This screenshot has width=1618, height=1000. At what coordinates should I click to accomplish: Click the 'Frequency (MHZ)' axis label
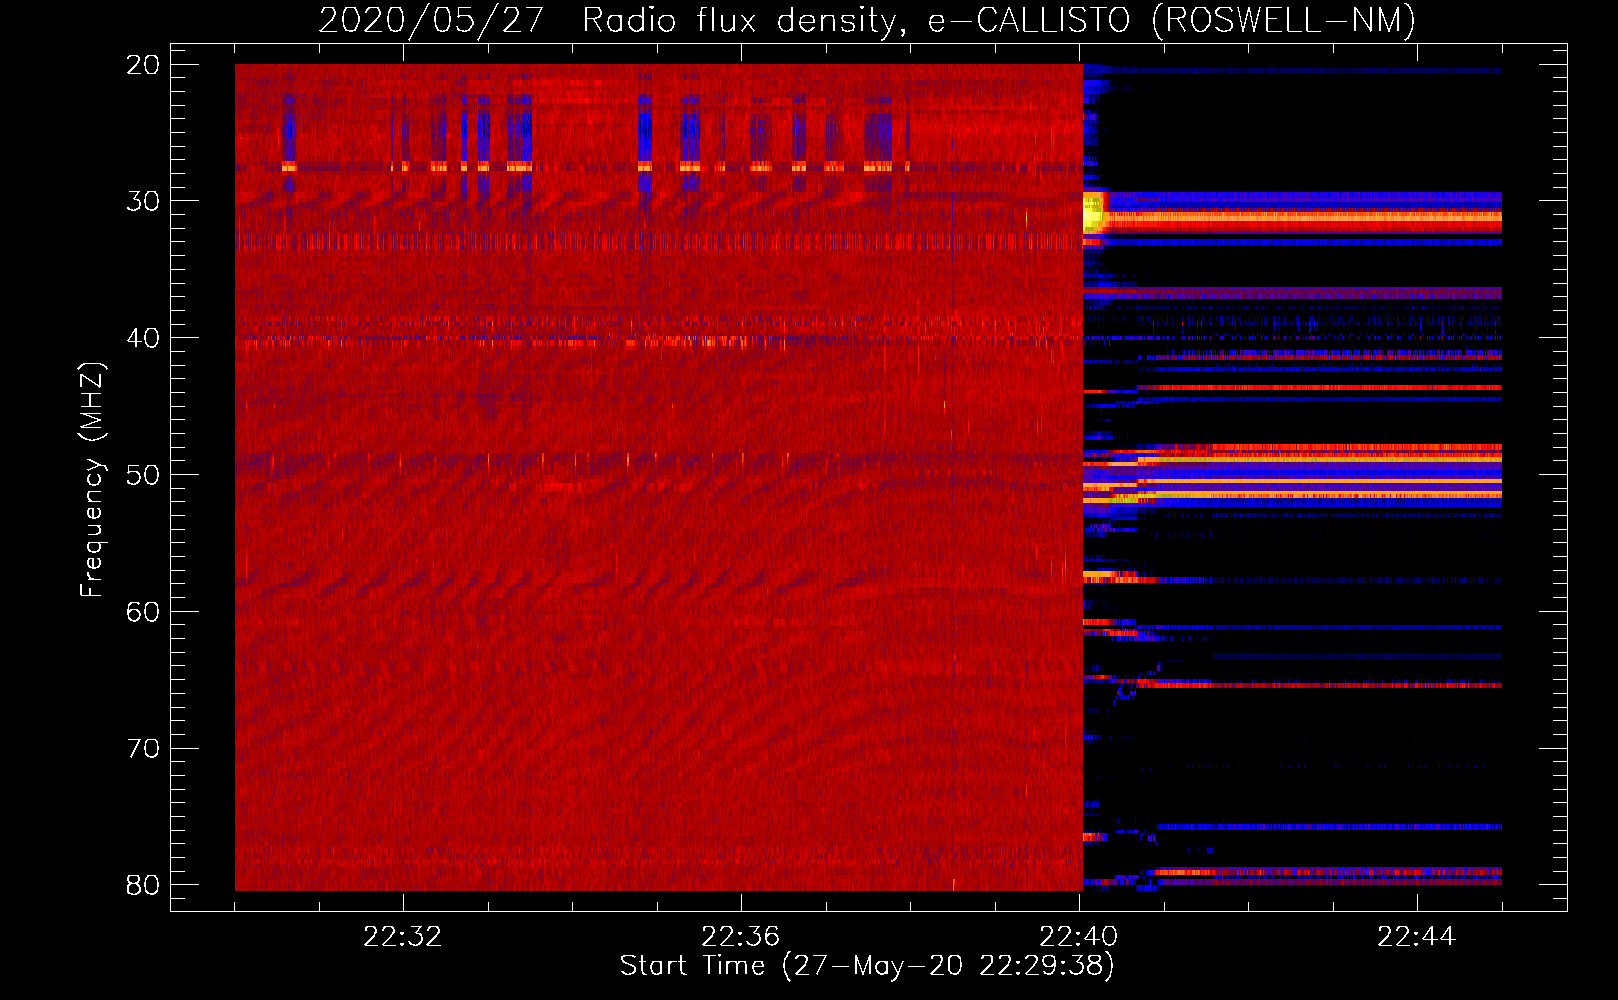tap(92, 480)
